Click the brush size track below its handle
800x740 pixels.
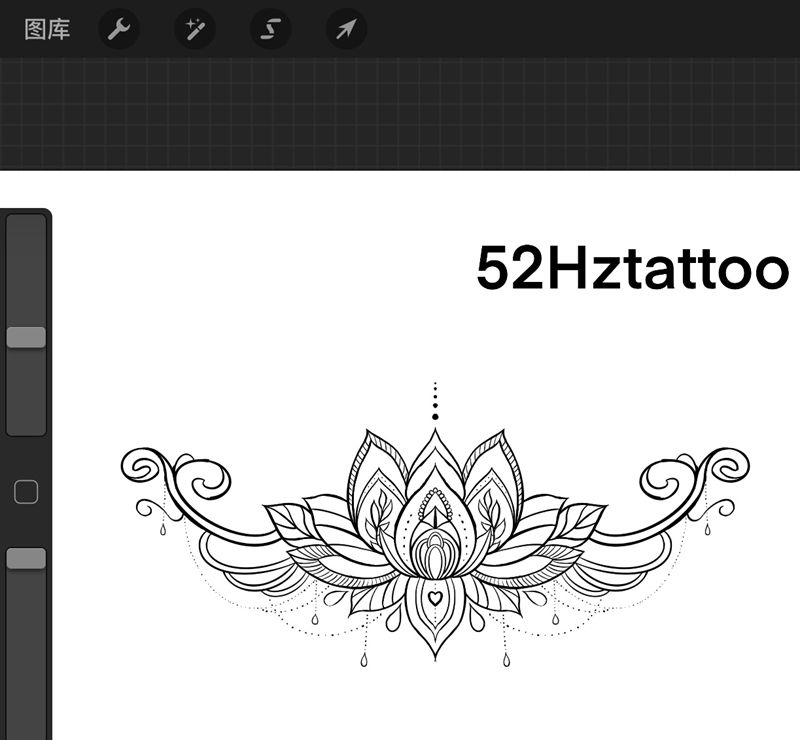click(26, 395)
